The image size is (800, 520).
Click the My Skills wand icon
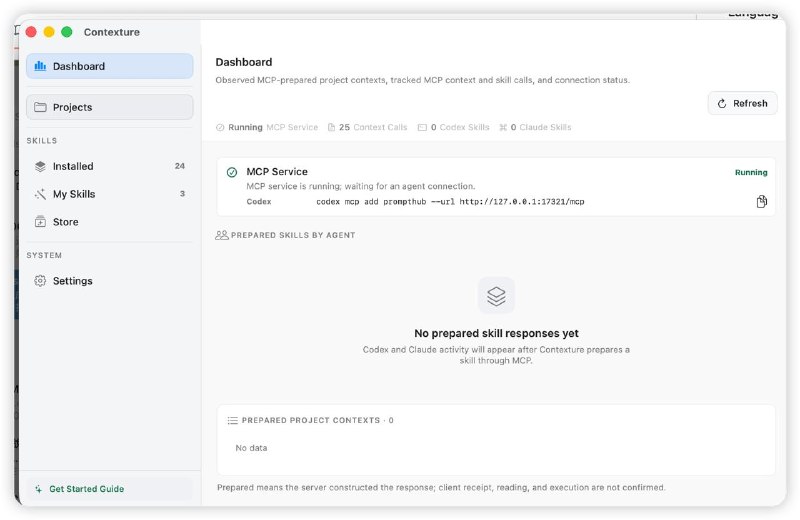click(40, 194)
